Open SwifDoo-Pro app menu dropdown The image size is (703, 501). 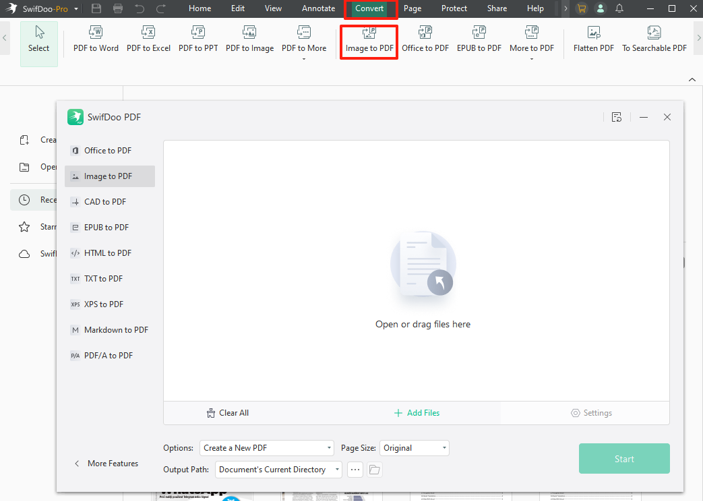76,9
